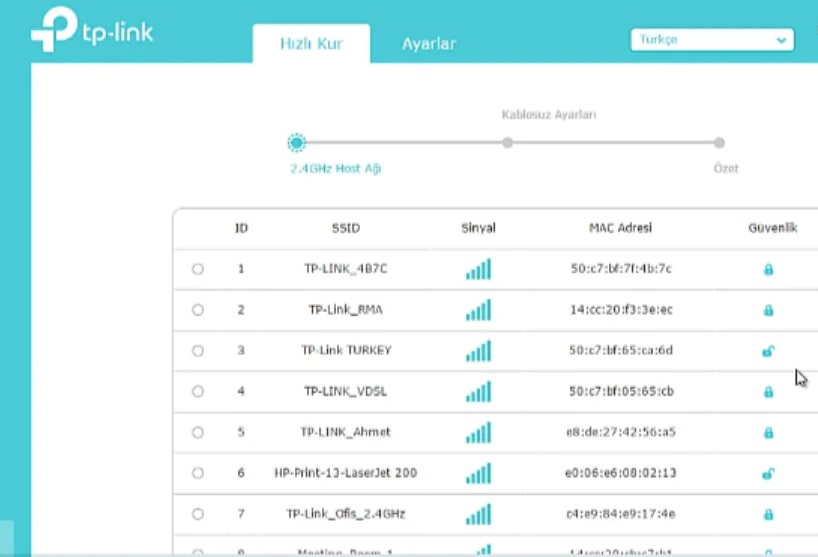
Task: Click the Kablosuz Ayarları progress step dot
Action: [508, 143]
